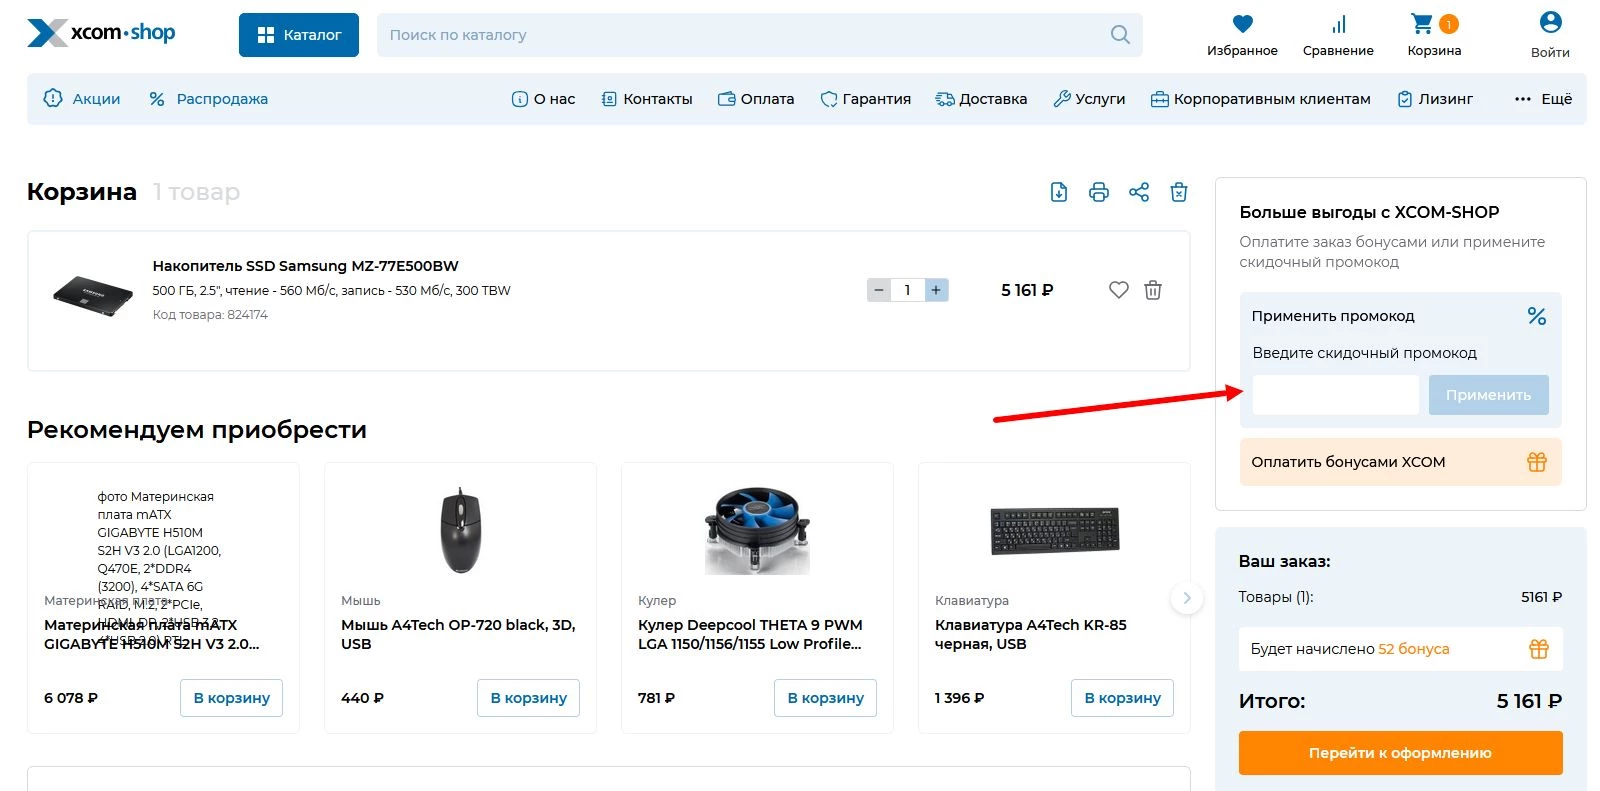The height and width of the screenshot is (791, 1600).
Task: Expand Применить промокод section
Action: (x=1399, y=316)
